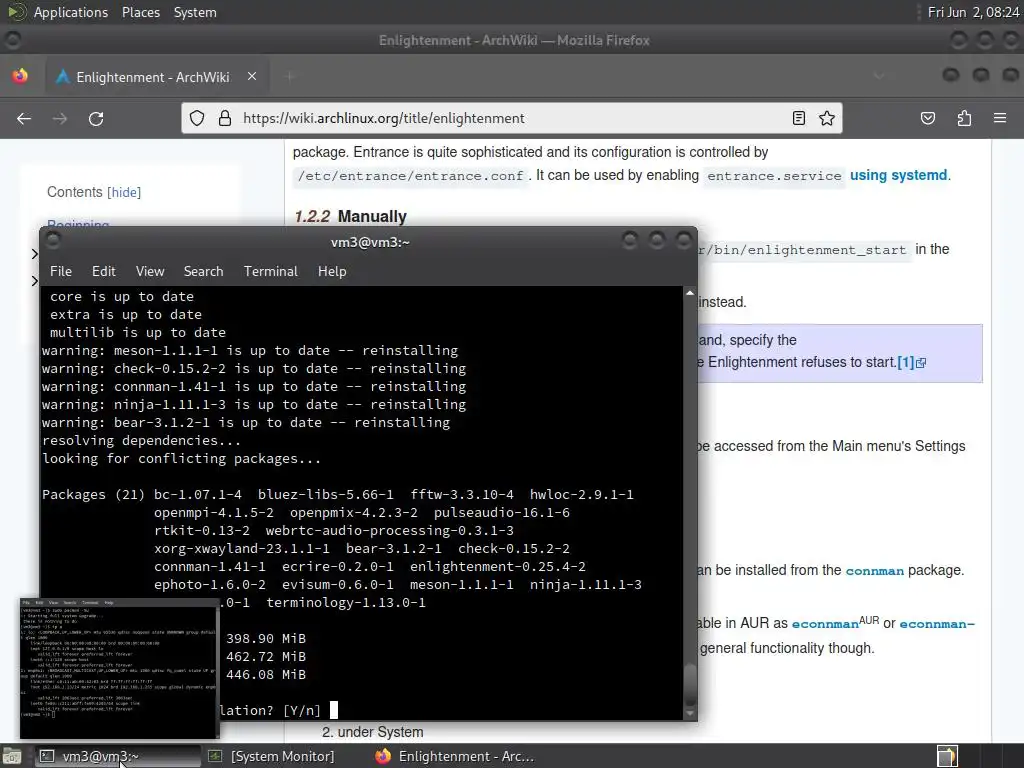Select the Enlightenment - ArchWiki tab

(x=155, y=76)
